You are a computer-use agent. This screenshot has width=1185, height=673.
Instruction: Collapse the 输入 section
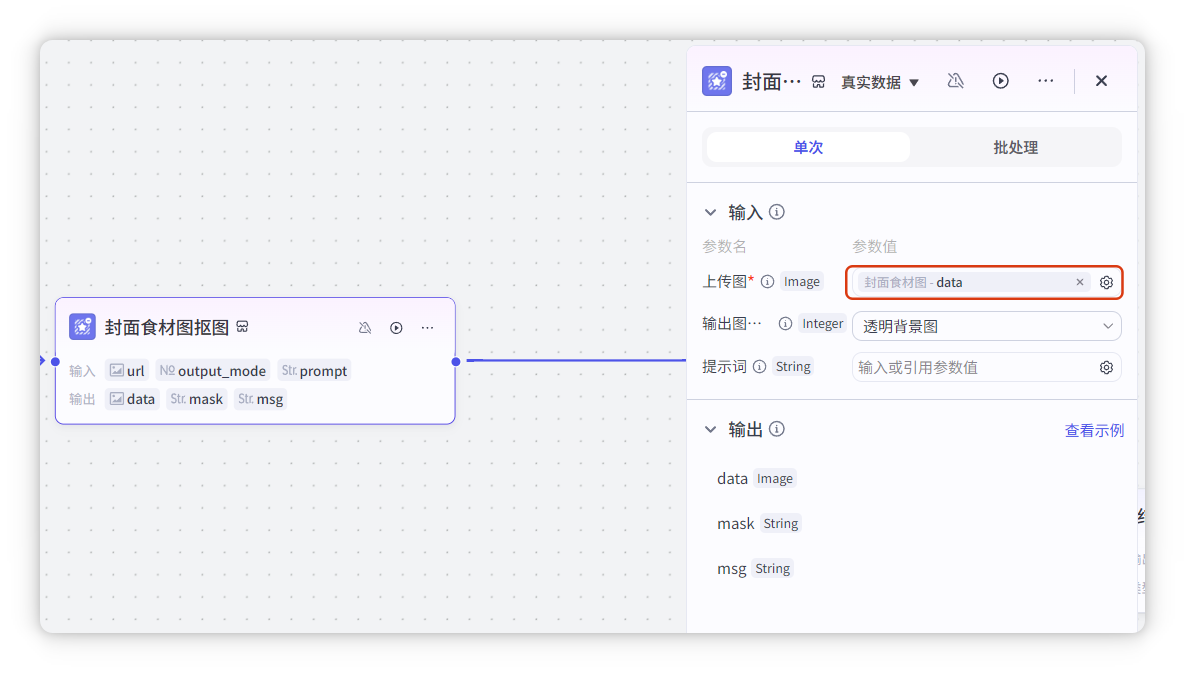pyautogui.click(x=711, y=212)
